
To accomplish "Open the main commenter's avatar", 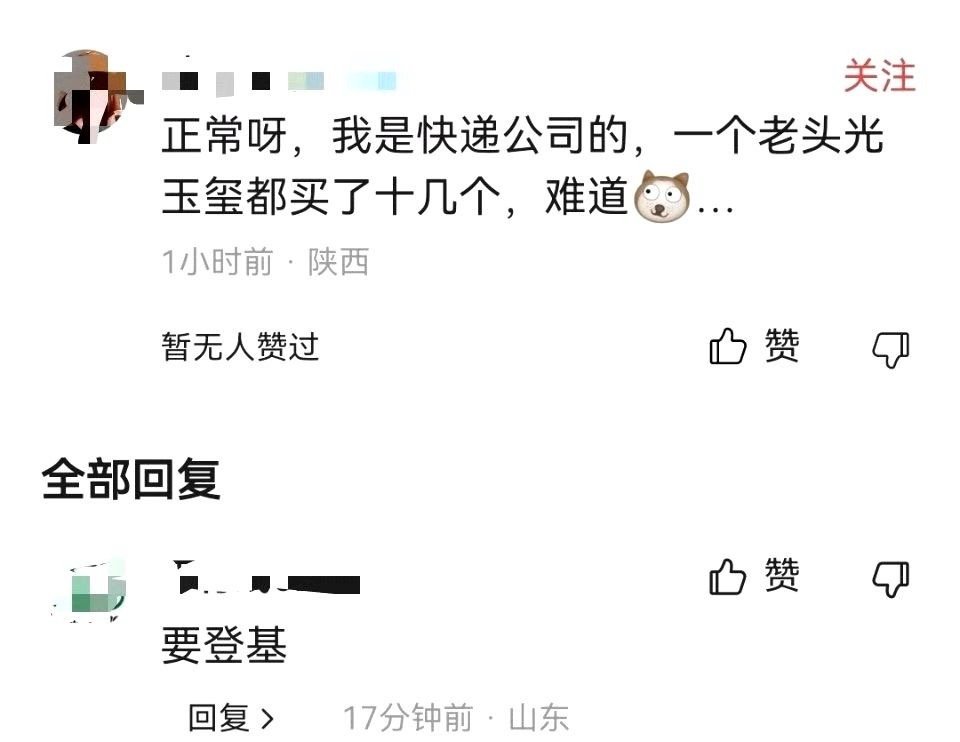I will (x=98, y=96).
